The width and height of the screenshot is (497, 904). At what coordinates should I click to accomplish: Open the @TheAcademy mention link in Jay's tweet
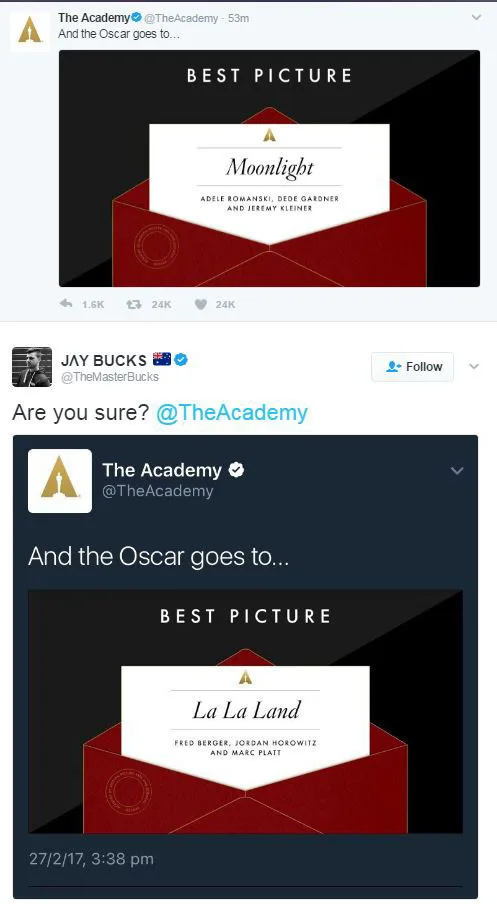coord(232,413)
